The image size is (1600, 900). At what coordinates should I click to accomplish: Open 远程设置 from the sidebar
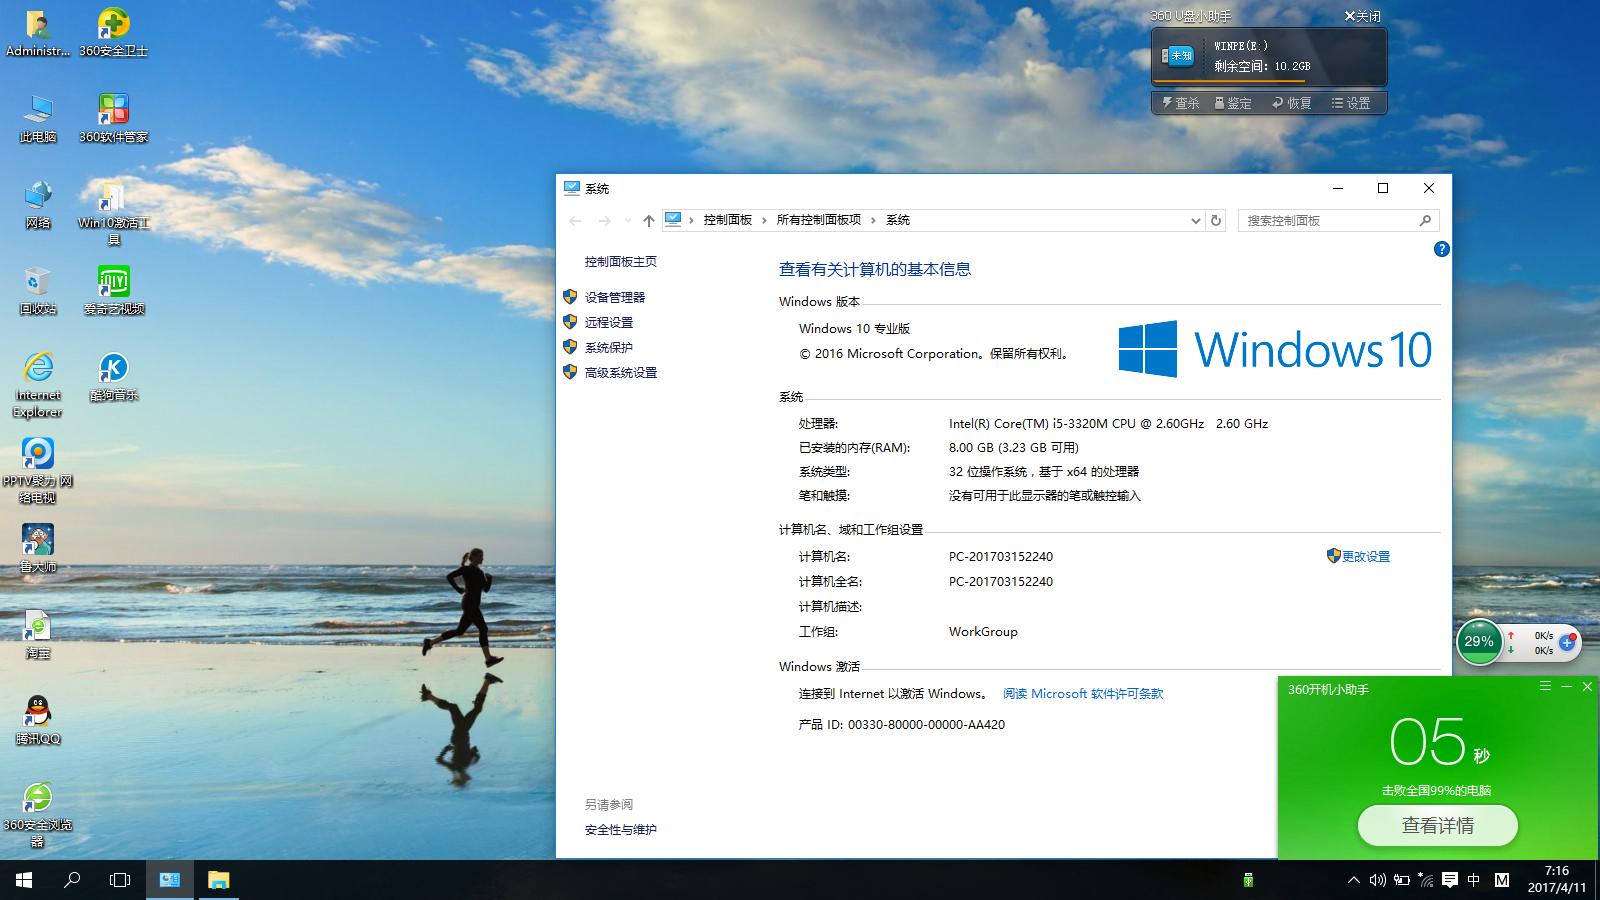pos(609,322)
